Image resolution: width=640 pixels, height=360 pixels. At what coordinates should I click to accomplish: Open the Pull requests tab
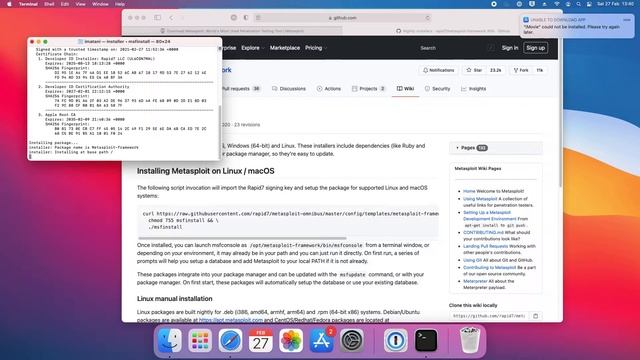[x=241, y=89]
